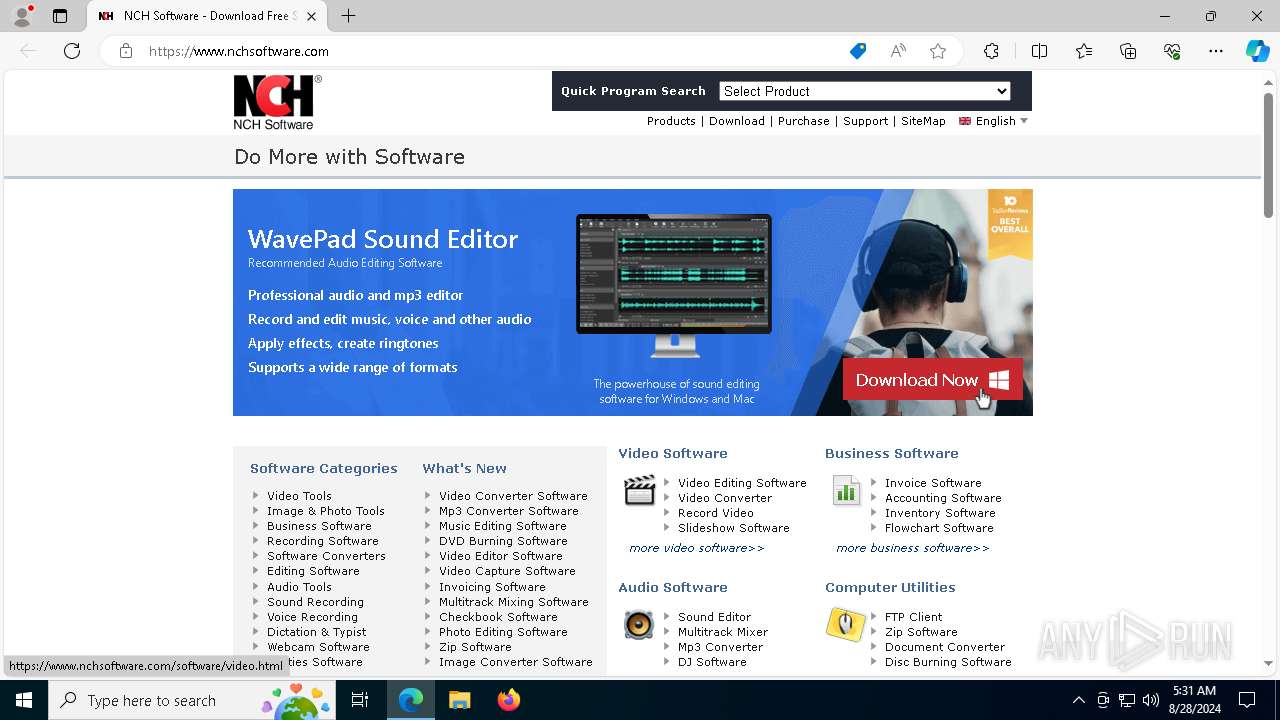This screenshot has height=720, width=1280.
Task: Open the Products menu
Action: (x=671, y=121)
